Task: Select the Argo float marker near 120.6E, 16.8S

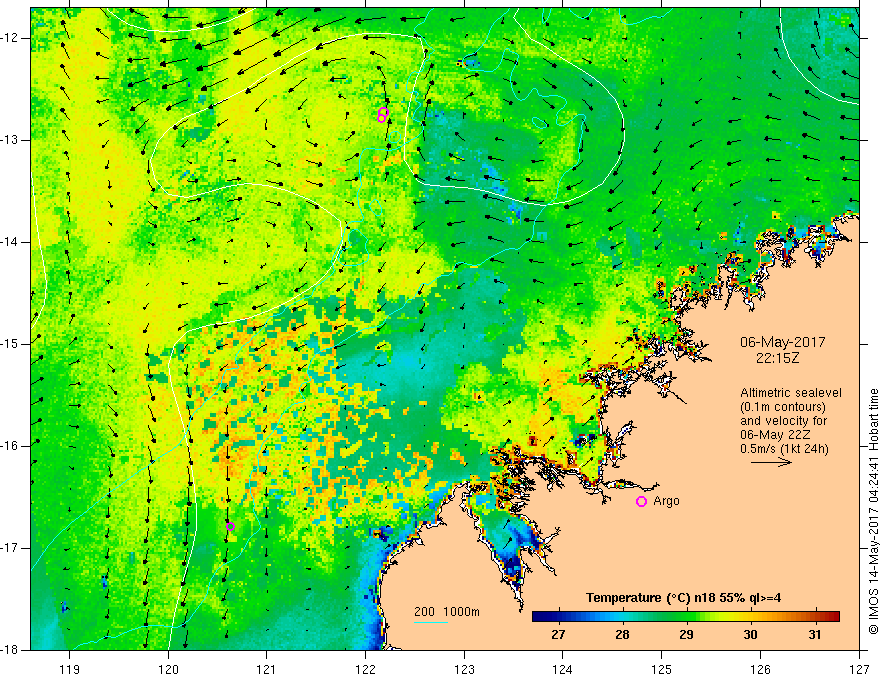Action: 230,526
